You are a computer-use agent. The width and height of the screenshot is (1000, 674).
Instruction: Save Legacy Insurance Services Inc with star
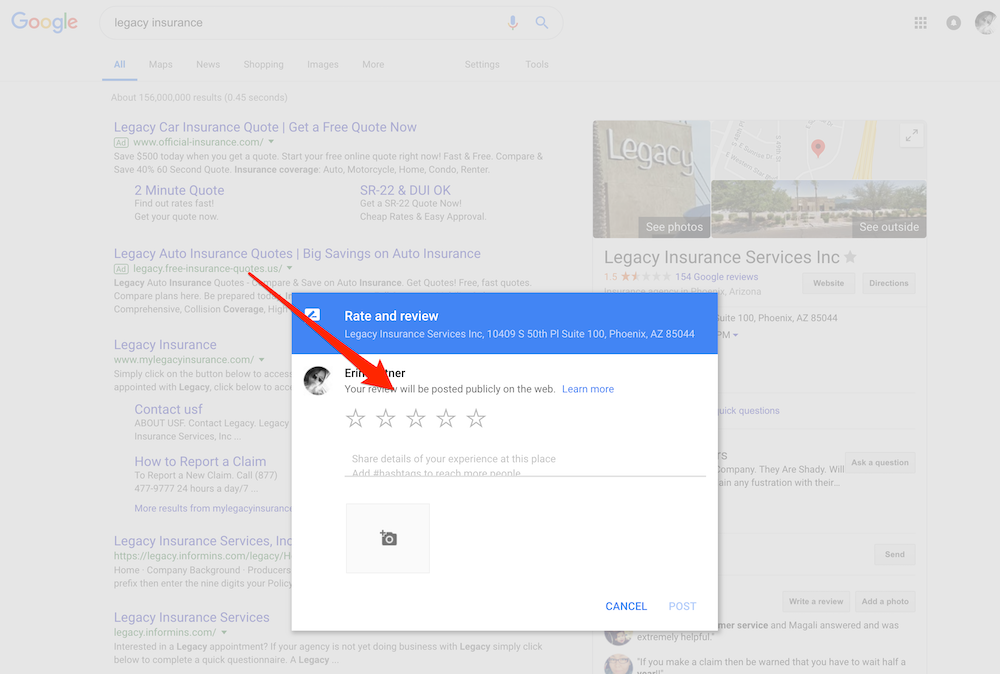850,257
